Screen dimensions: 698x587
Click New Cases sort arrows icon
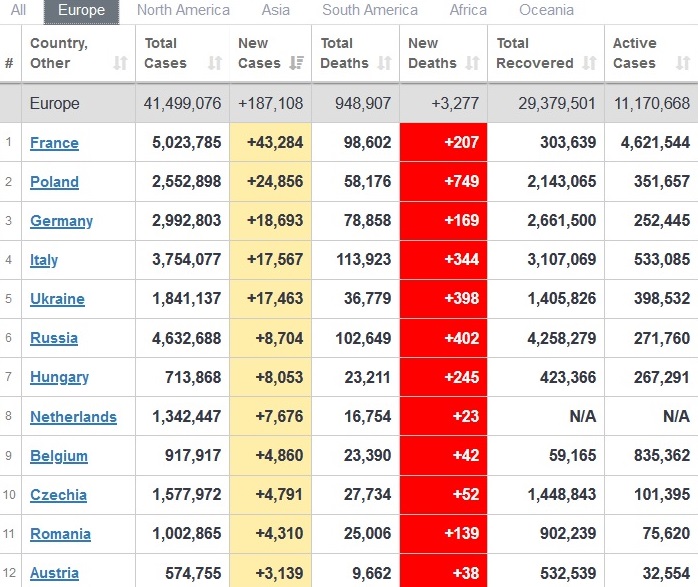point(297,63)
